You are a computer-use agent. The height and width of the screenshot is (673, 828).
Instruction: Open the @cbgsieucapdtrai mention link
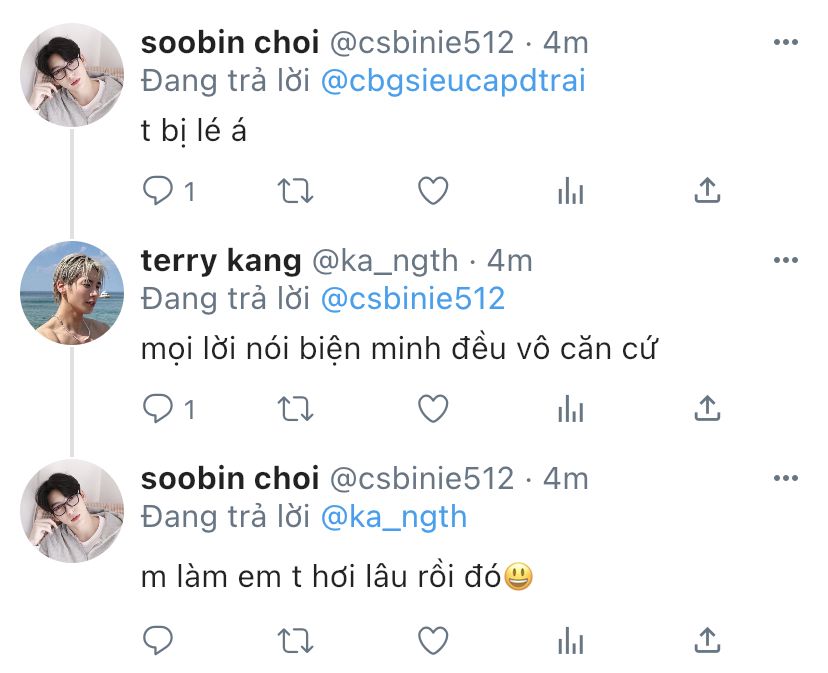[x=453, y=81]
